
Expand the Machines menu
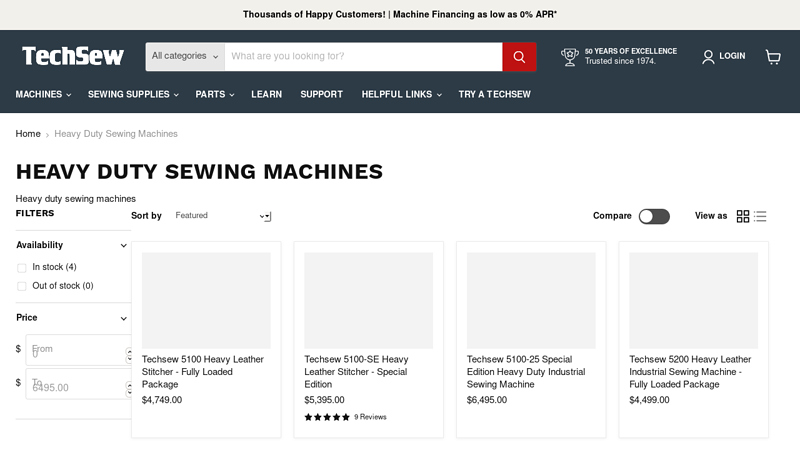coord(43,94)
